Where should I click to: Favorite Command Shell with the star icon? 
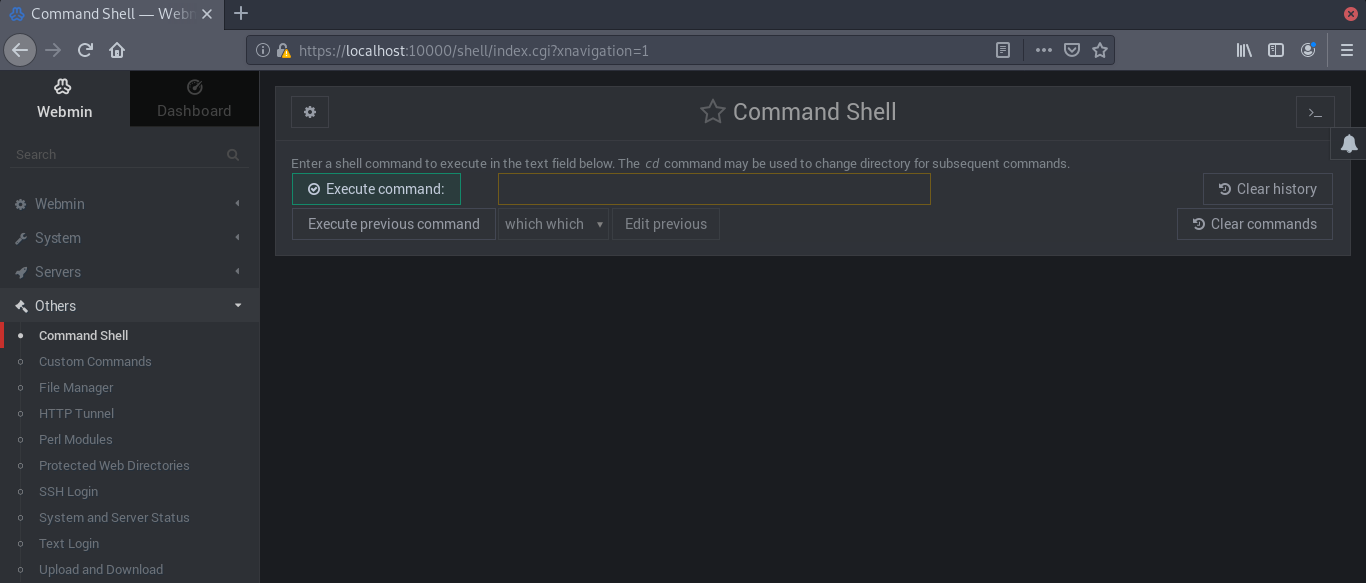pyautogui.click(x=712, y=112)
